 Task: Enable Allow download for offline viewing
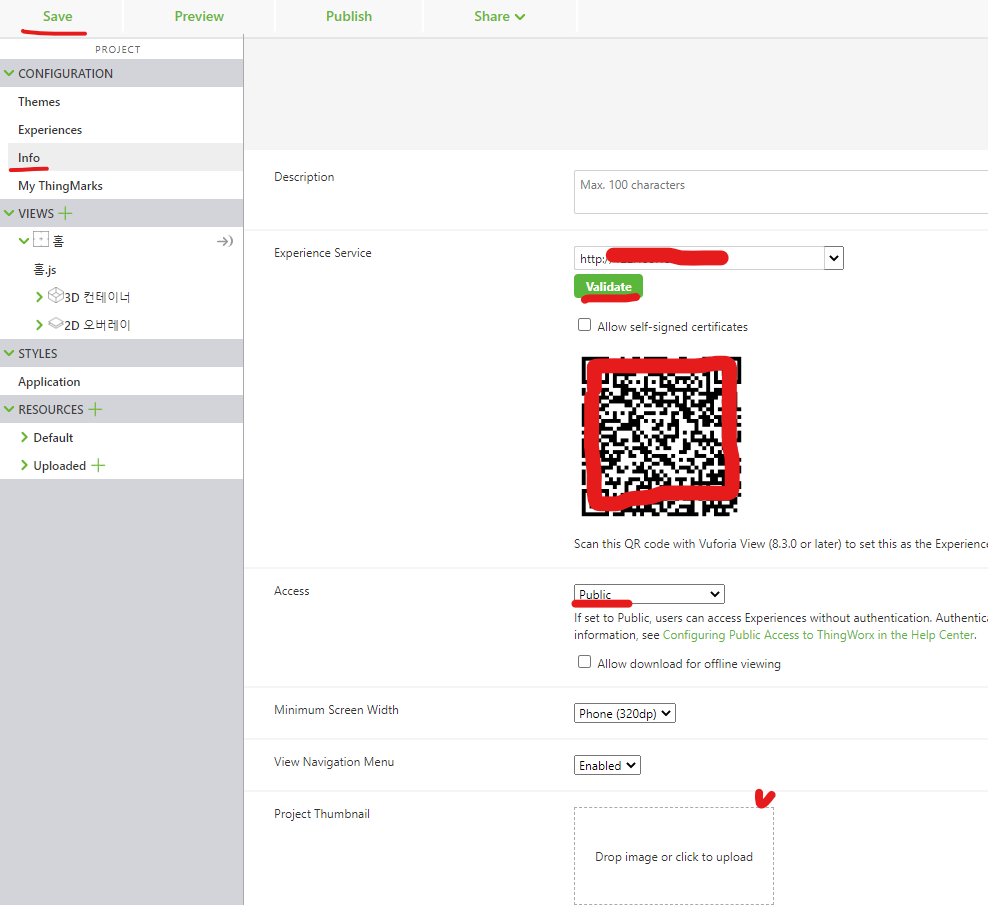pyautogui.click(x=585, y=662)
